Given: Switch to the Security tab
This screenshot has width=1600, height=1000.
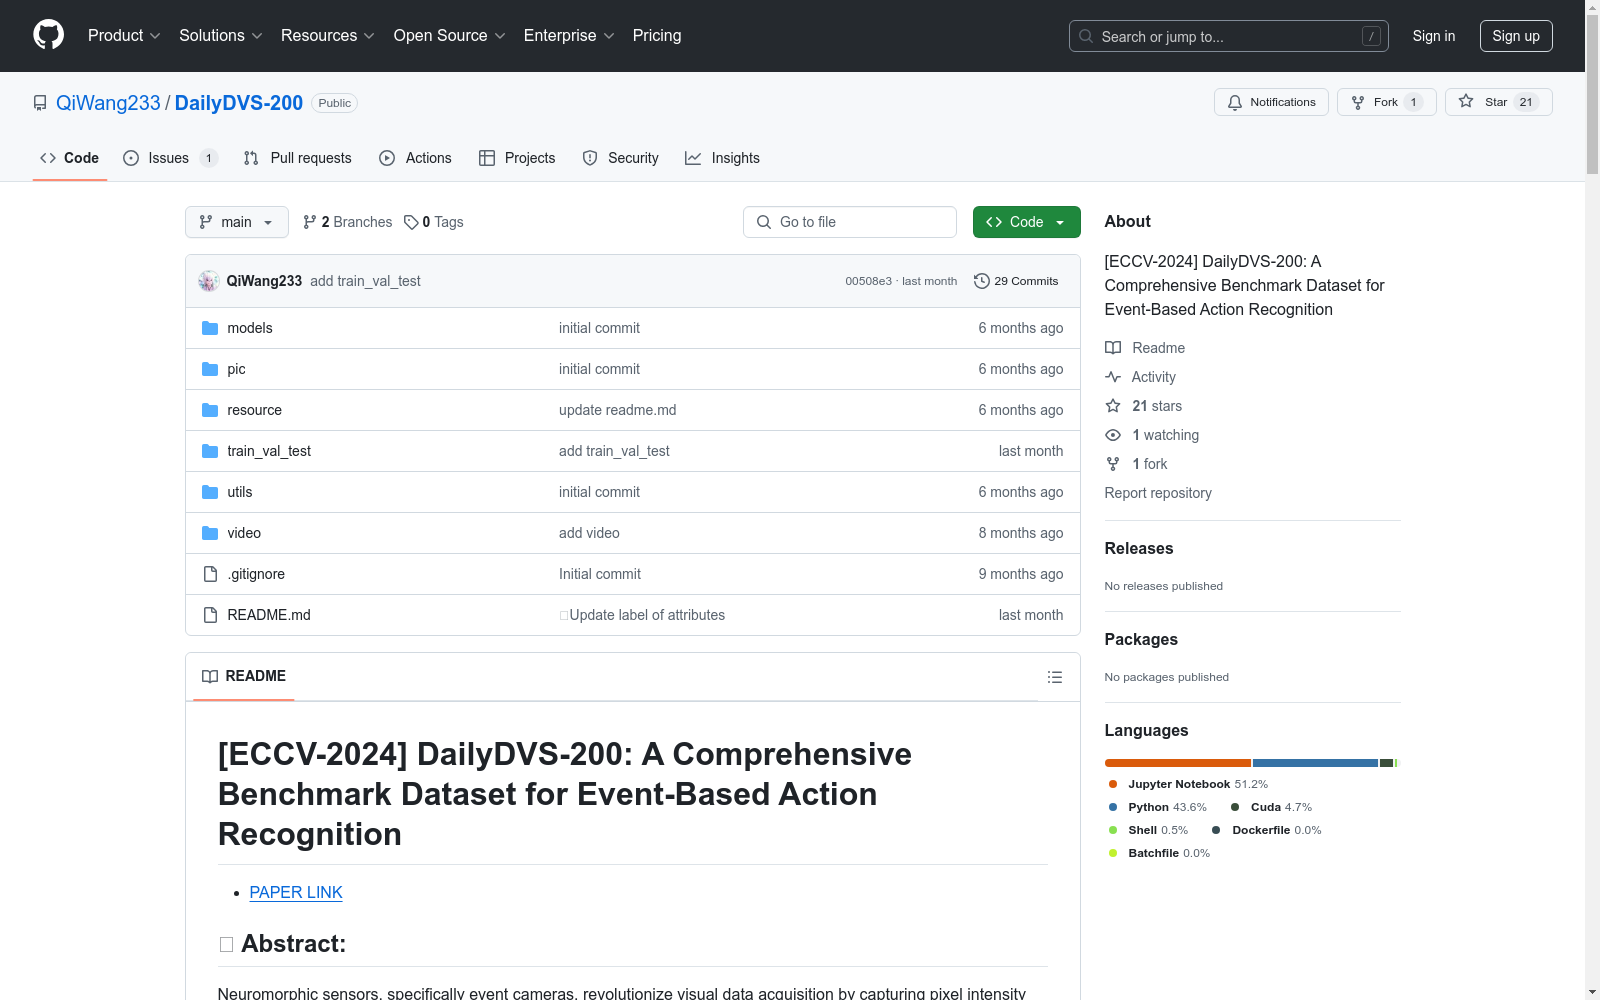Looking at the screenshot, I should pos(621,158).
